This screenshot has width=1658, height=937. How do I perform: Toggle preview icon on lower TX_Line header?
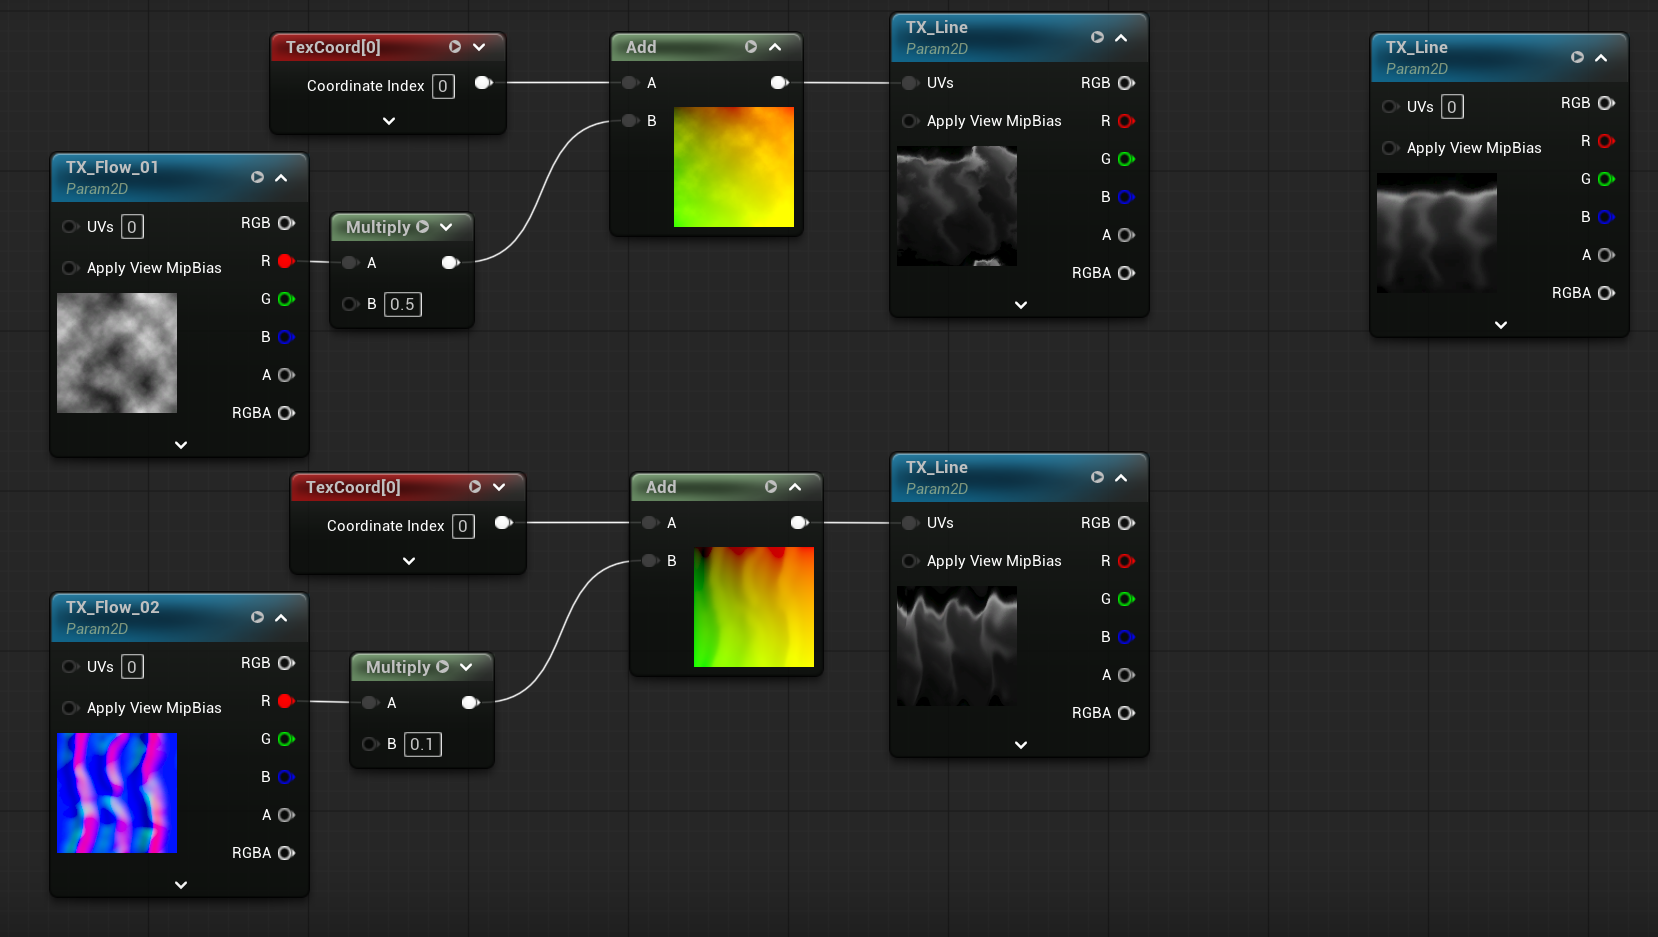click(1097, 478)
